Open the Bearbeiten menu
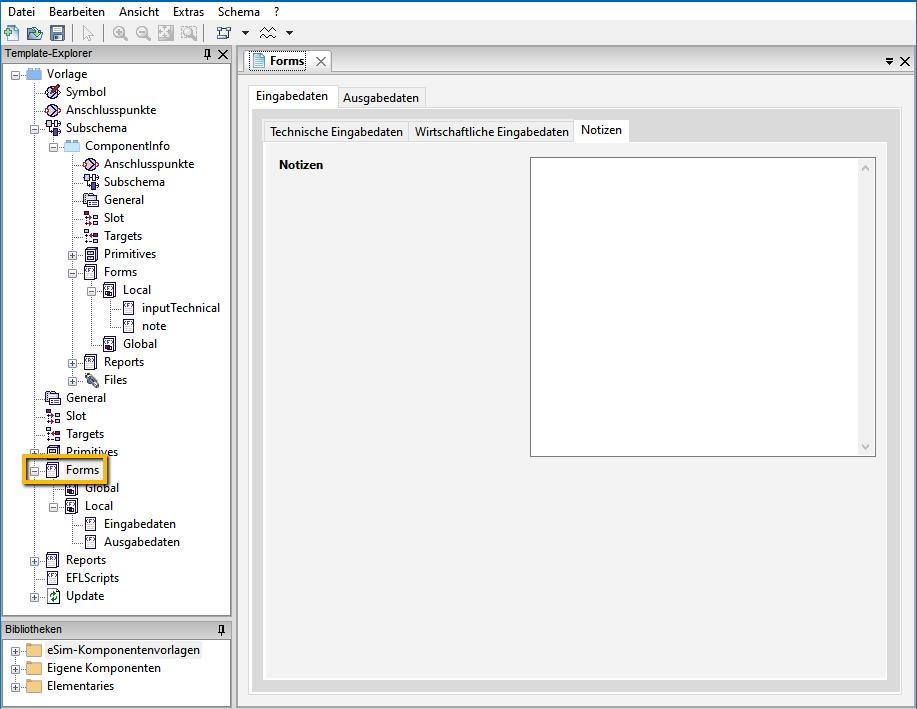 (x=77, y=12)
